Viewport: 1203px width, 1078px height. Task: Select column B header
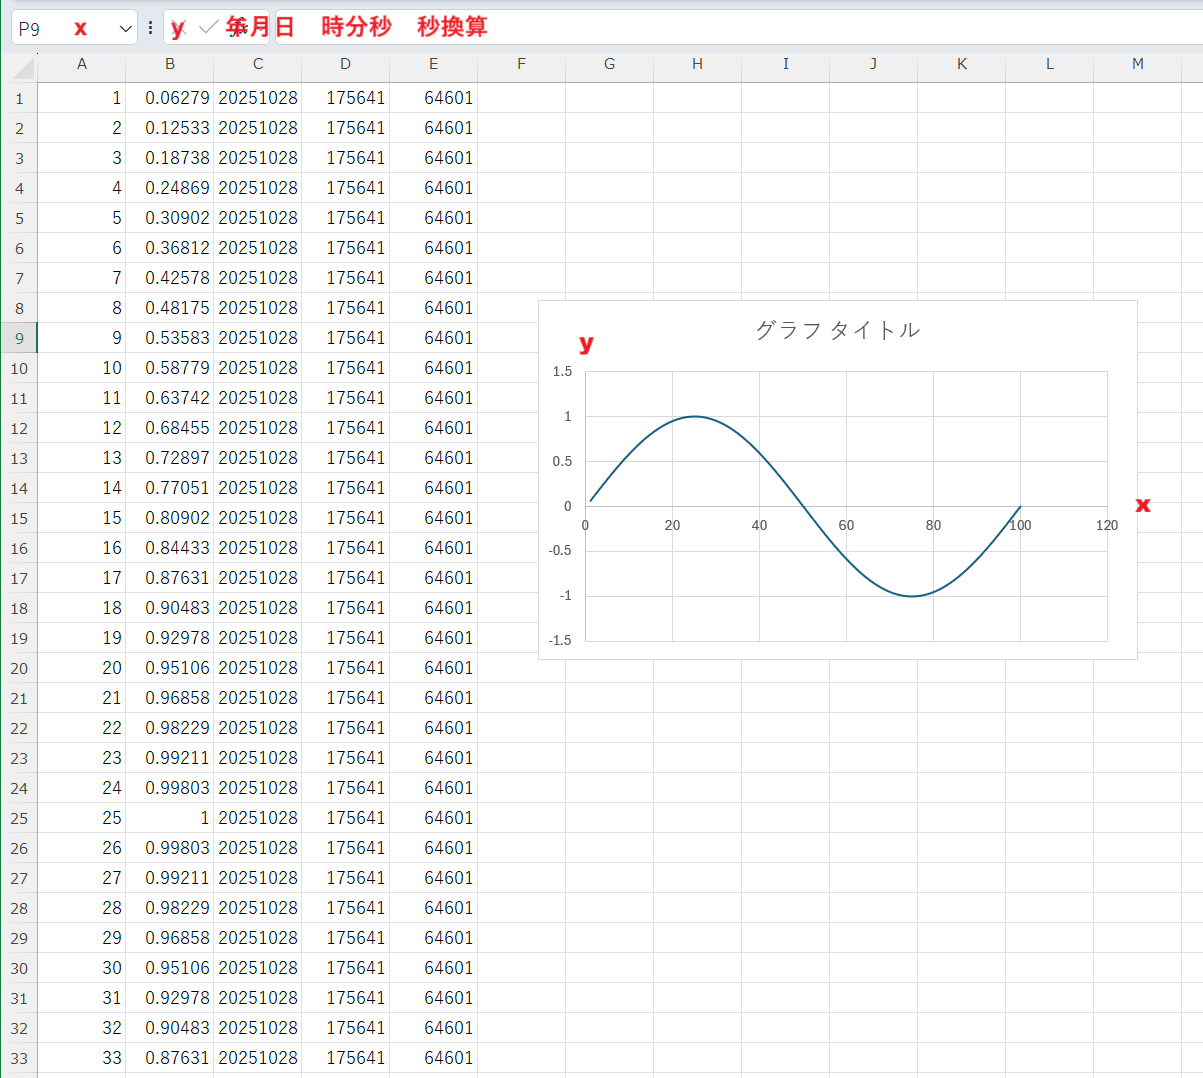(x=169, y=64)
